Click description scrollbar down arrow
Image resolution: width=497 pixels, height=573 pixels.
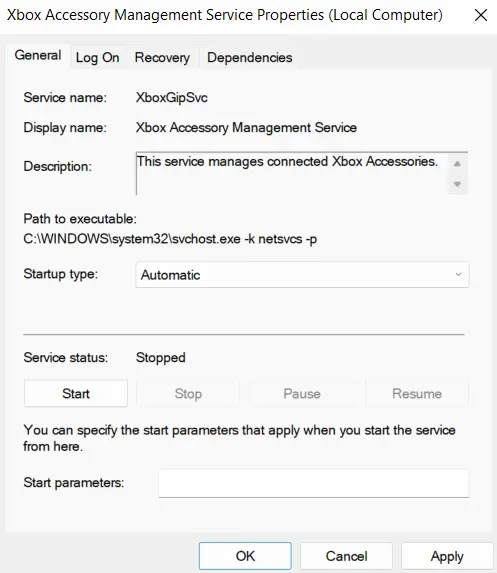tap(457, 184)
